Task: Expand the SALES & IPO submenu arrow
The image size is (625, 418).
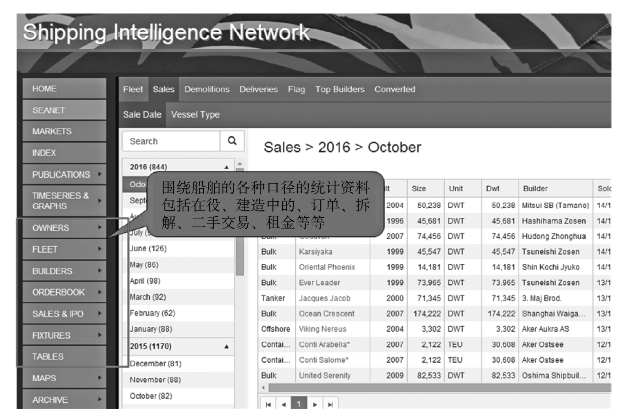Action: coord(100,314)
